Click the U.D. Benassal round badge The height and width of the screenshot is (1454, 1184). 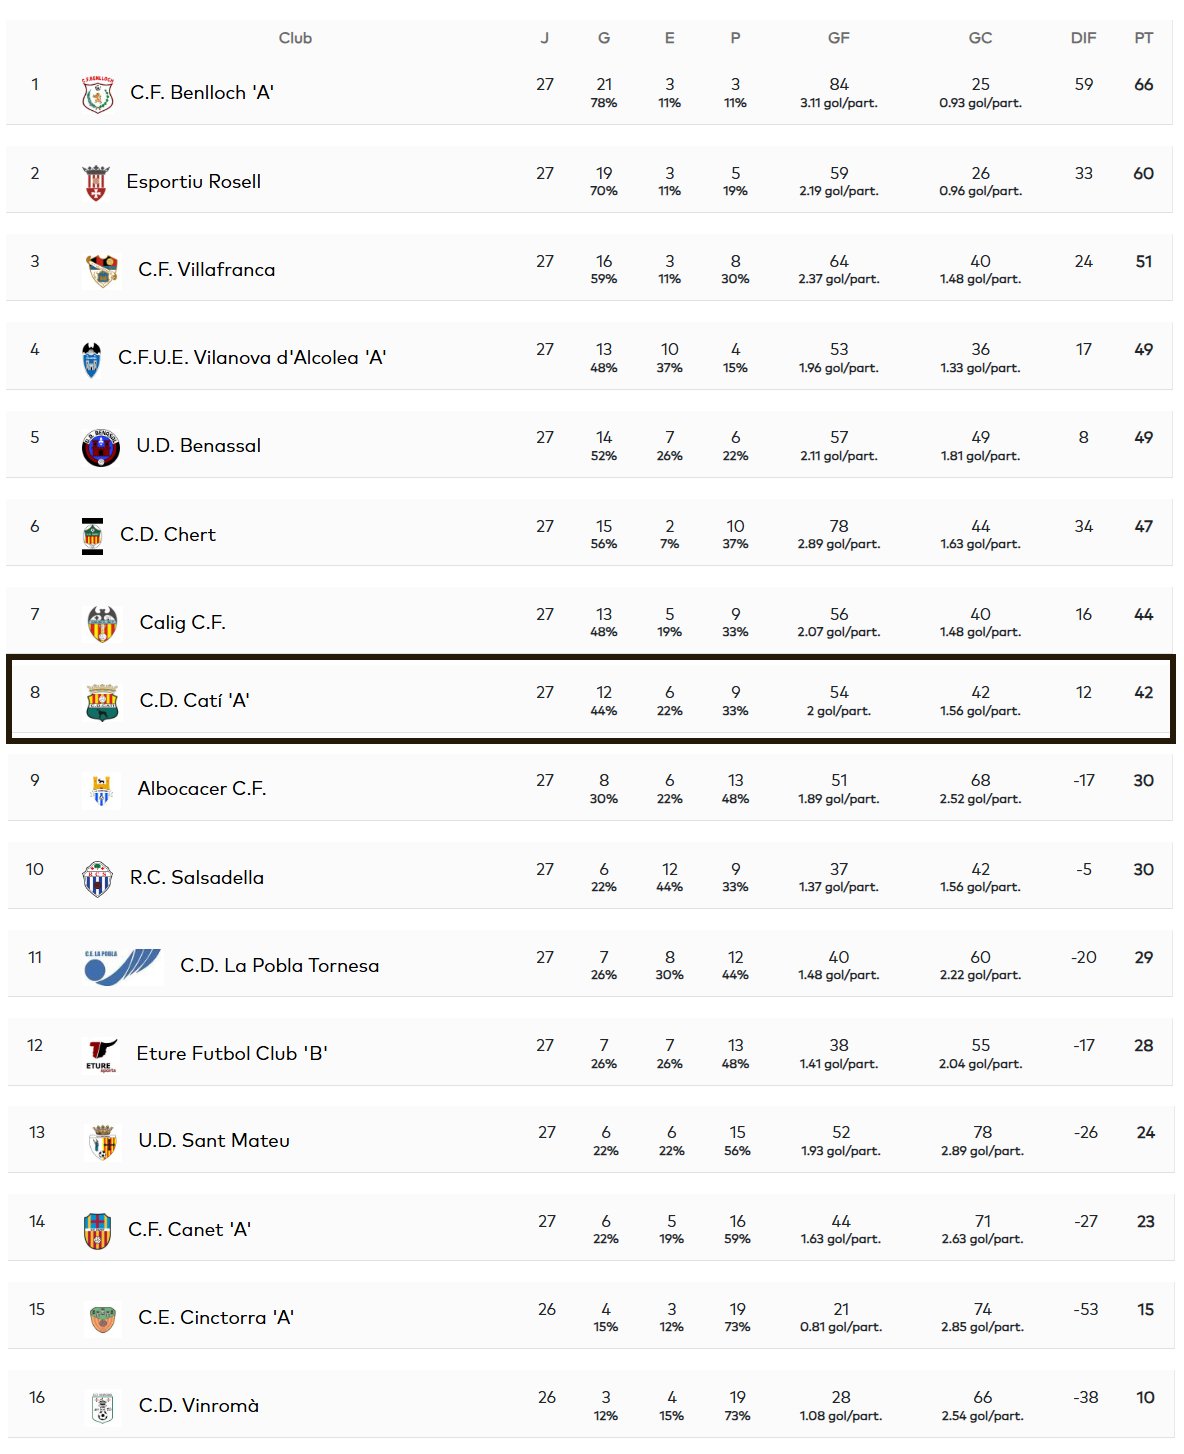pyautogui.click(x=100, y=447)
